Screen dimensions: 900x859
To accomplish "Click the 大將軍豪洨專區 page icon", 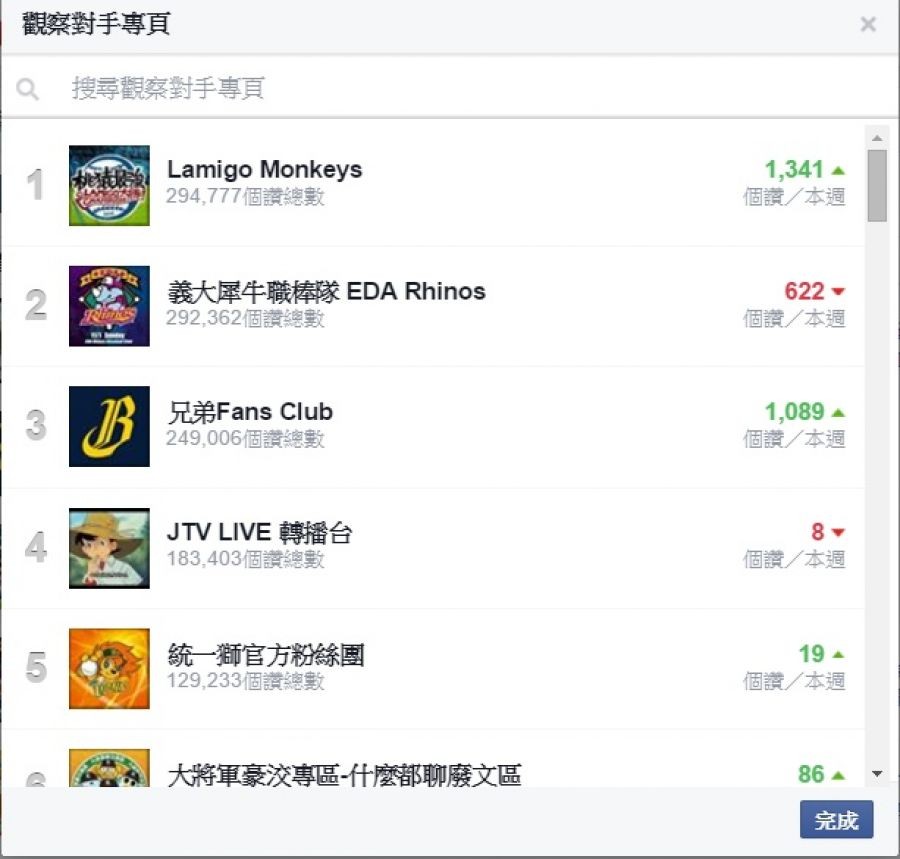I will click(x=109, y=768).
